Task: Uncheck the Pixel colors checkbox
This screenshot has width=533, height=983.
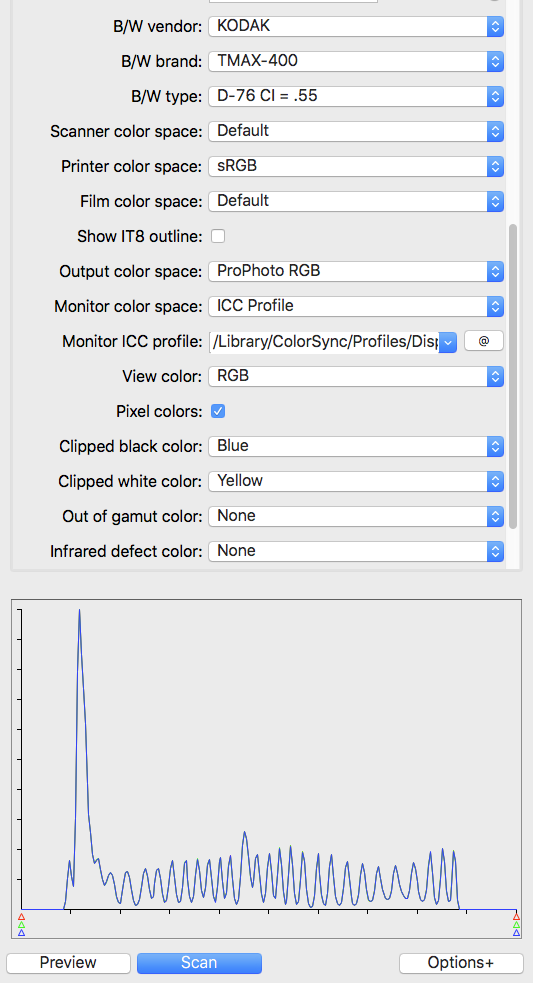Action: 218,411
